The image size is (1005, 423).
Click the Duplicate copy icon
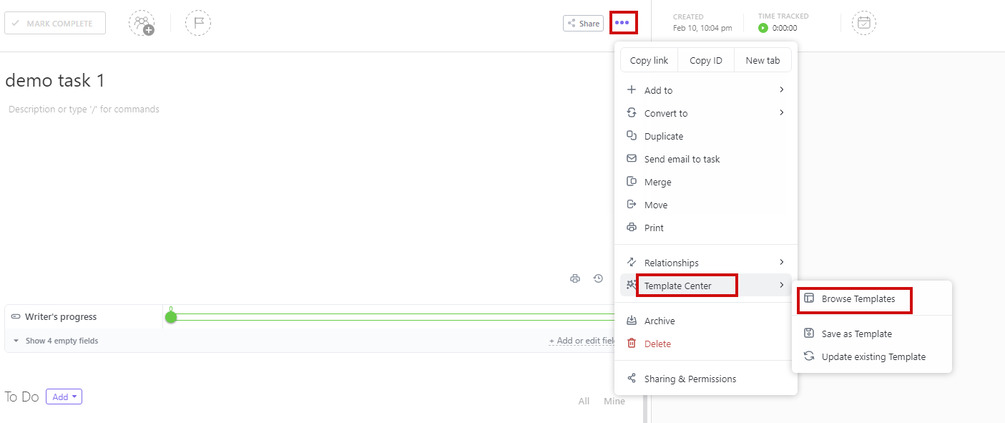[x=631, y=136]
